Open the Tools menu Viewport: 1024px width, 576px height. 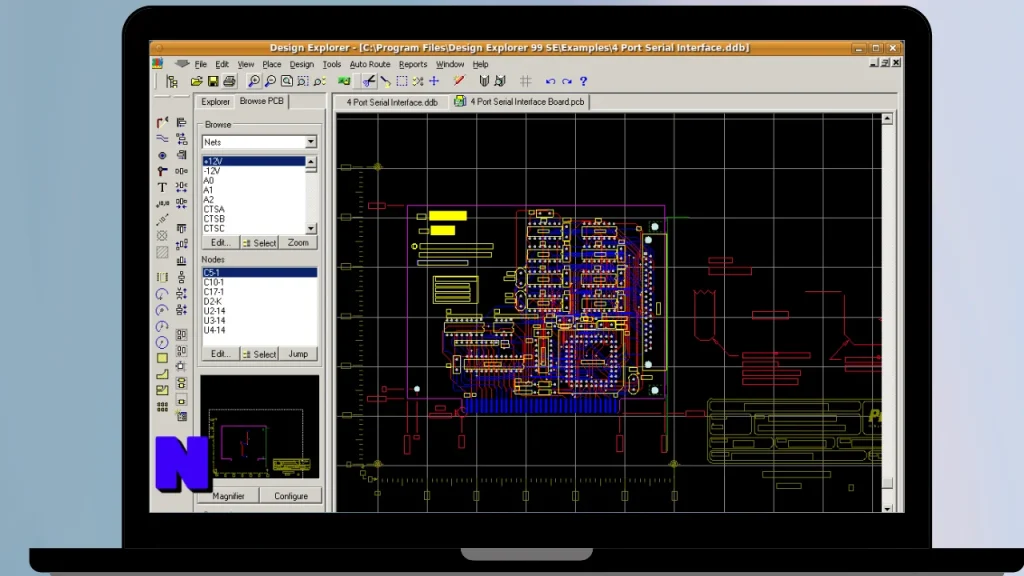tap(331, 64)
